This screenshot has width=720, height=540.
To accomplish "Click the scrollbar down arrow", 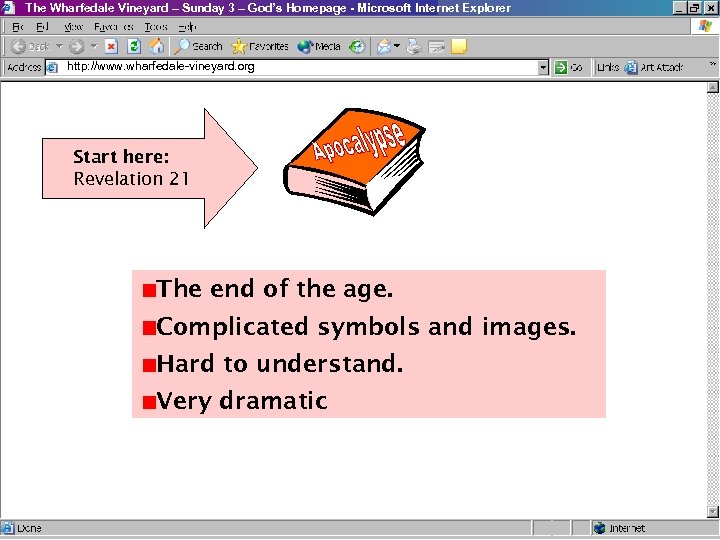I will coord(712,511).
